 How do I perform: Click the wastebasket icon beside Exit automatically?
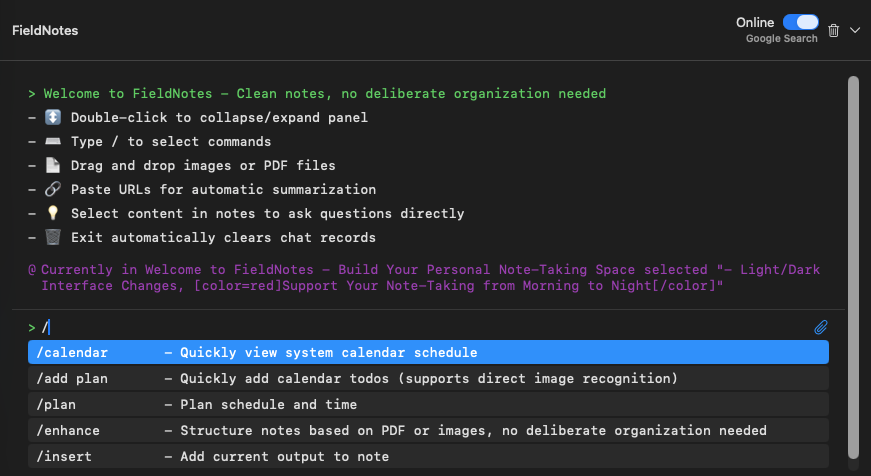coord(53,237)
